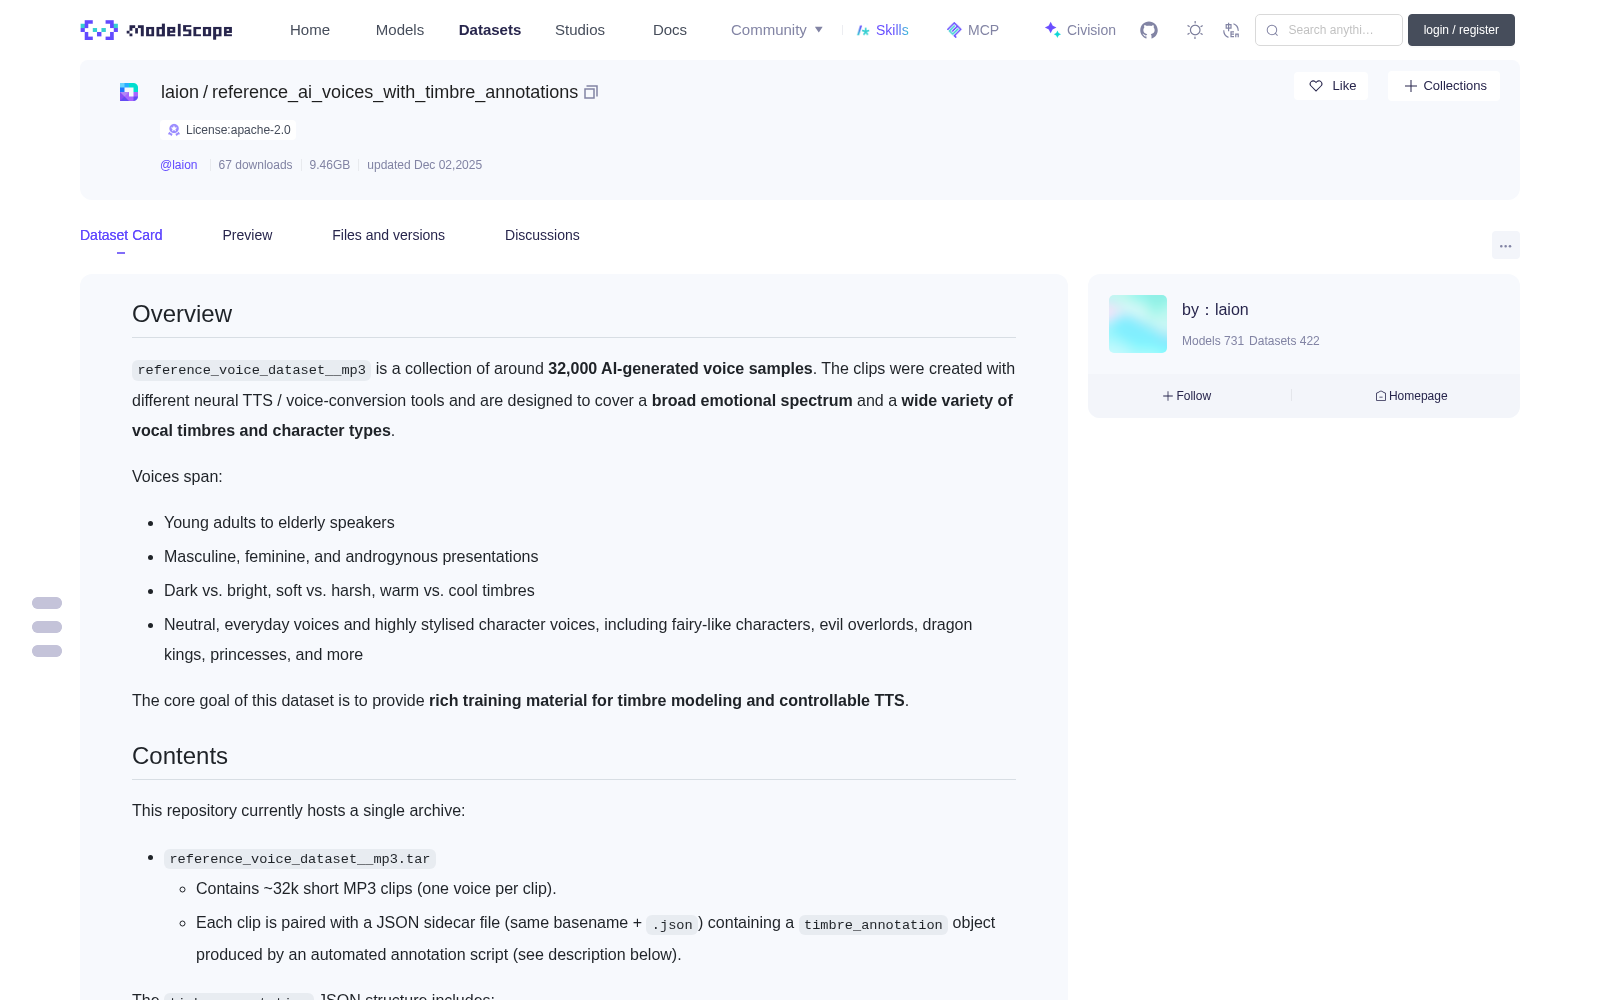The height and width of the screenshot is (1000, 1600).
Task: Open the Models section
Action: pos(400,30)
